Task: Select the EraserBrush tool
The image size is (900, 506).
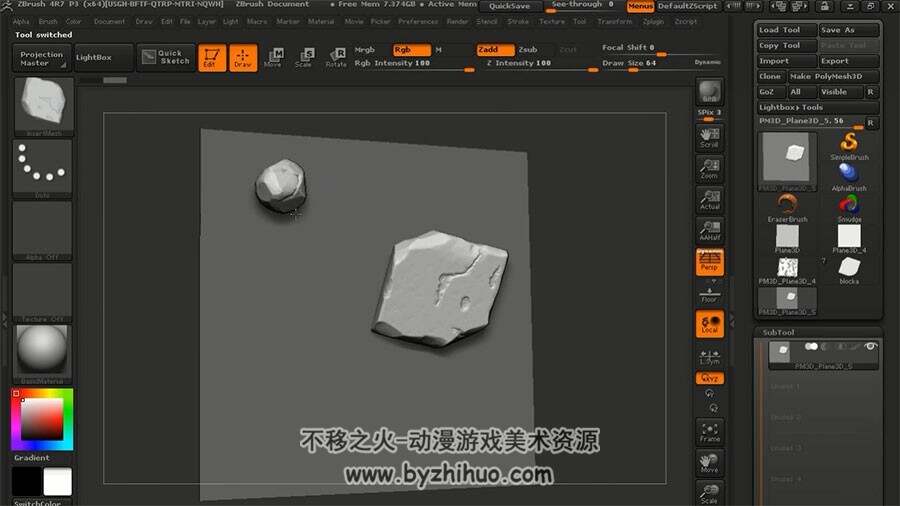Action: coord(787,208)
